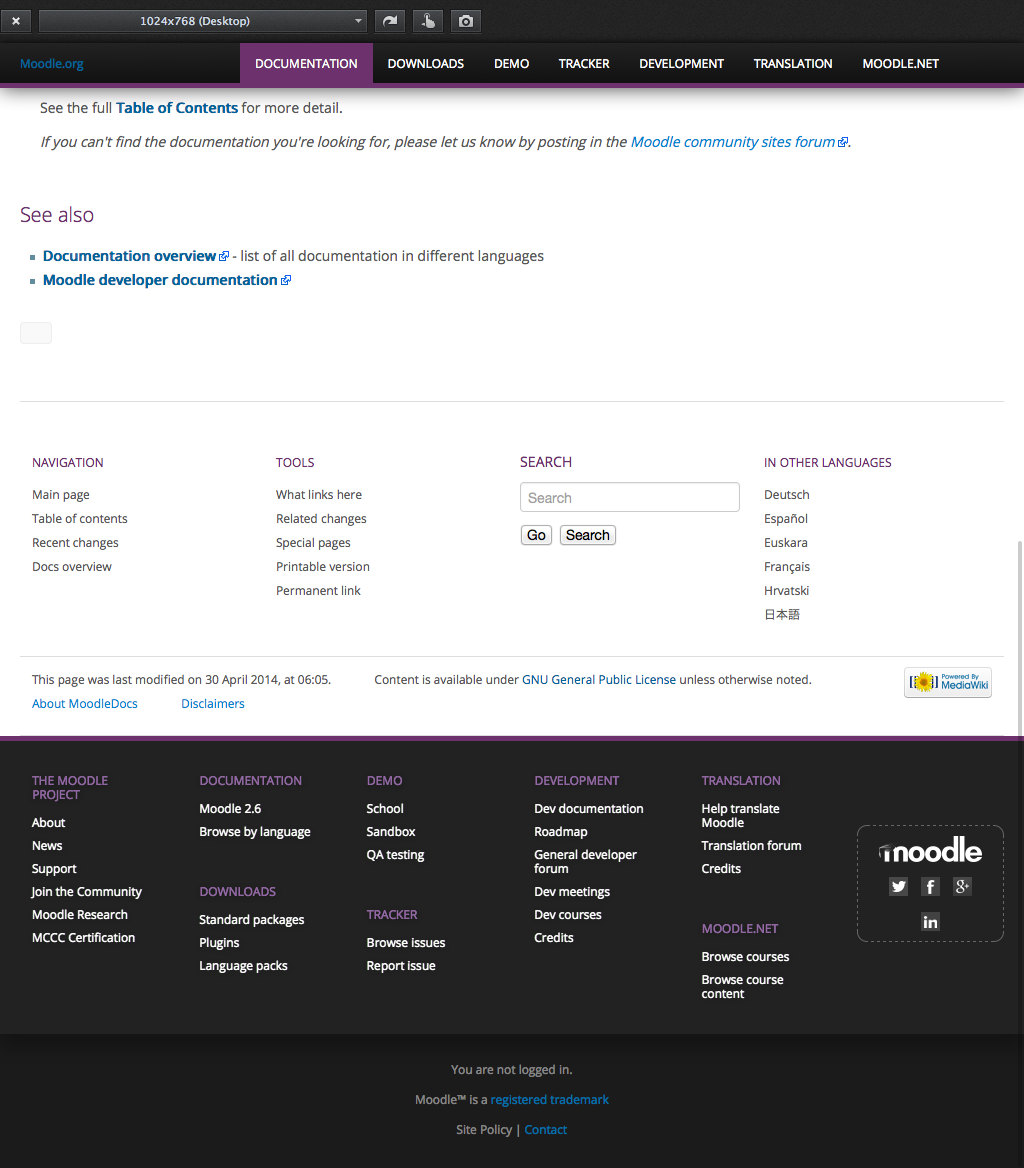Switch to Français language
1024x1168 pixels.
786,566
